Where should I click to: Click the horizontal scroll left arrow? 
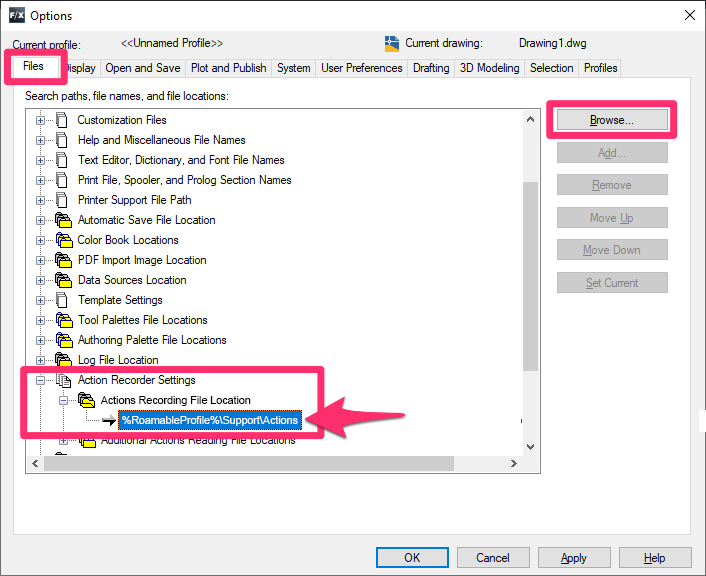pos(35,463)
